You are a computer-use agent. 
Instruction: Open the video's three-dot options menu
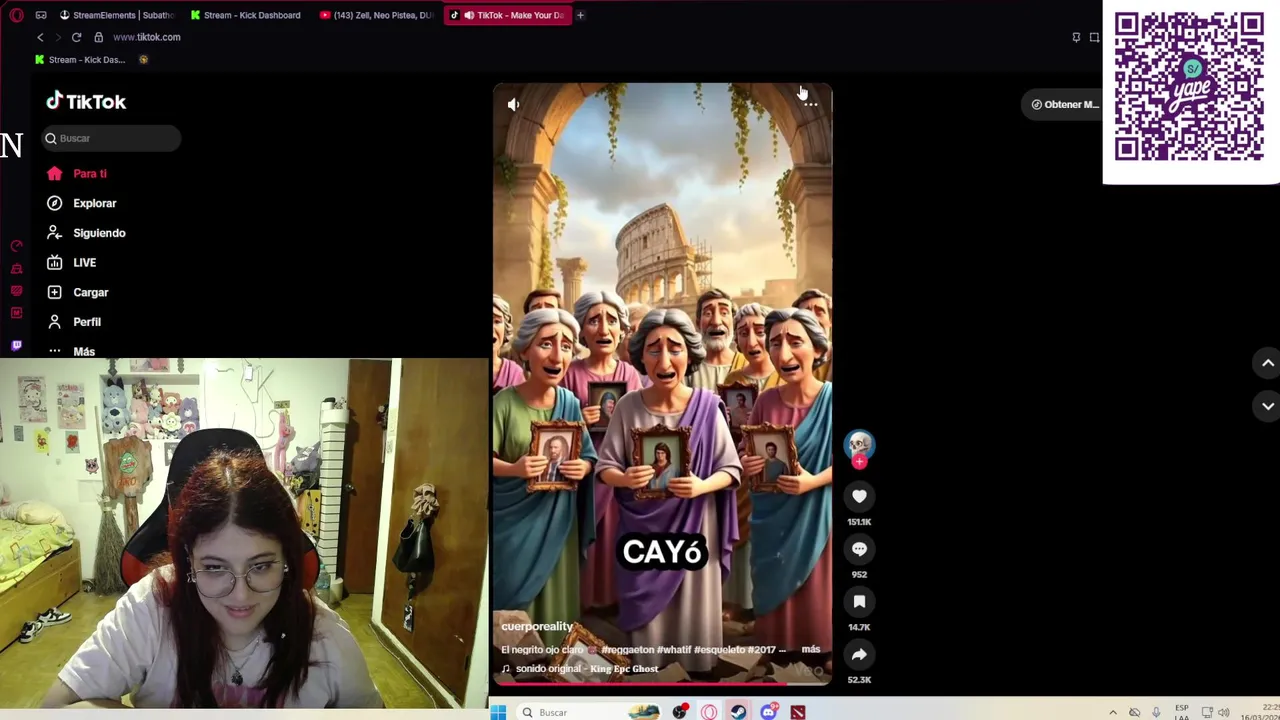pos(811,104)
